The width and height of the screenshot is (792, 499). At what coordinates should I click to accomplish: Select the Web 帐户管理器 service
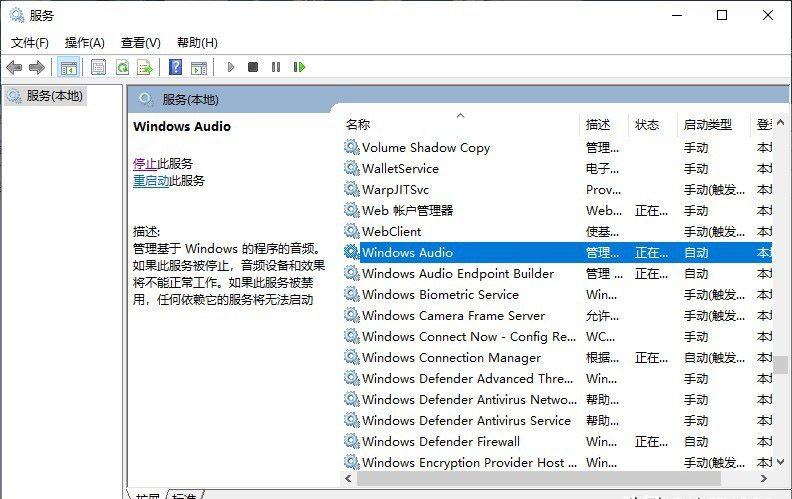click(x=407, y=210)
